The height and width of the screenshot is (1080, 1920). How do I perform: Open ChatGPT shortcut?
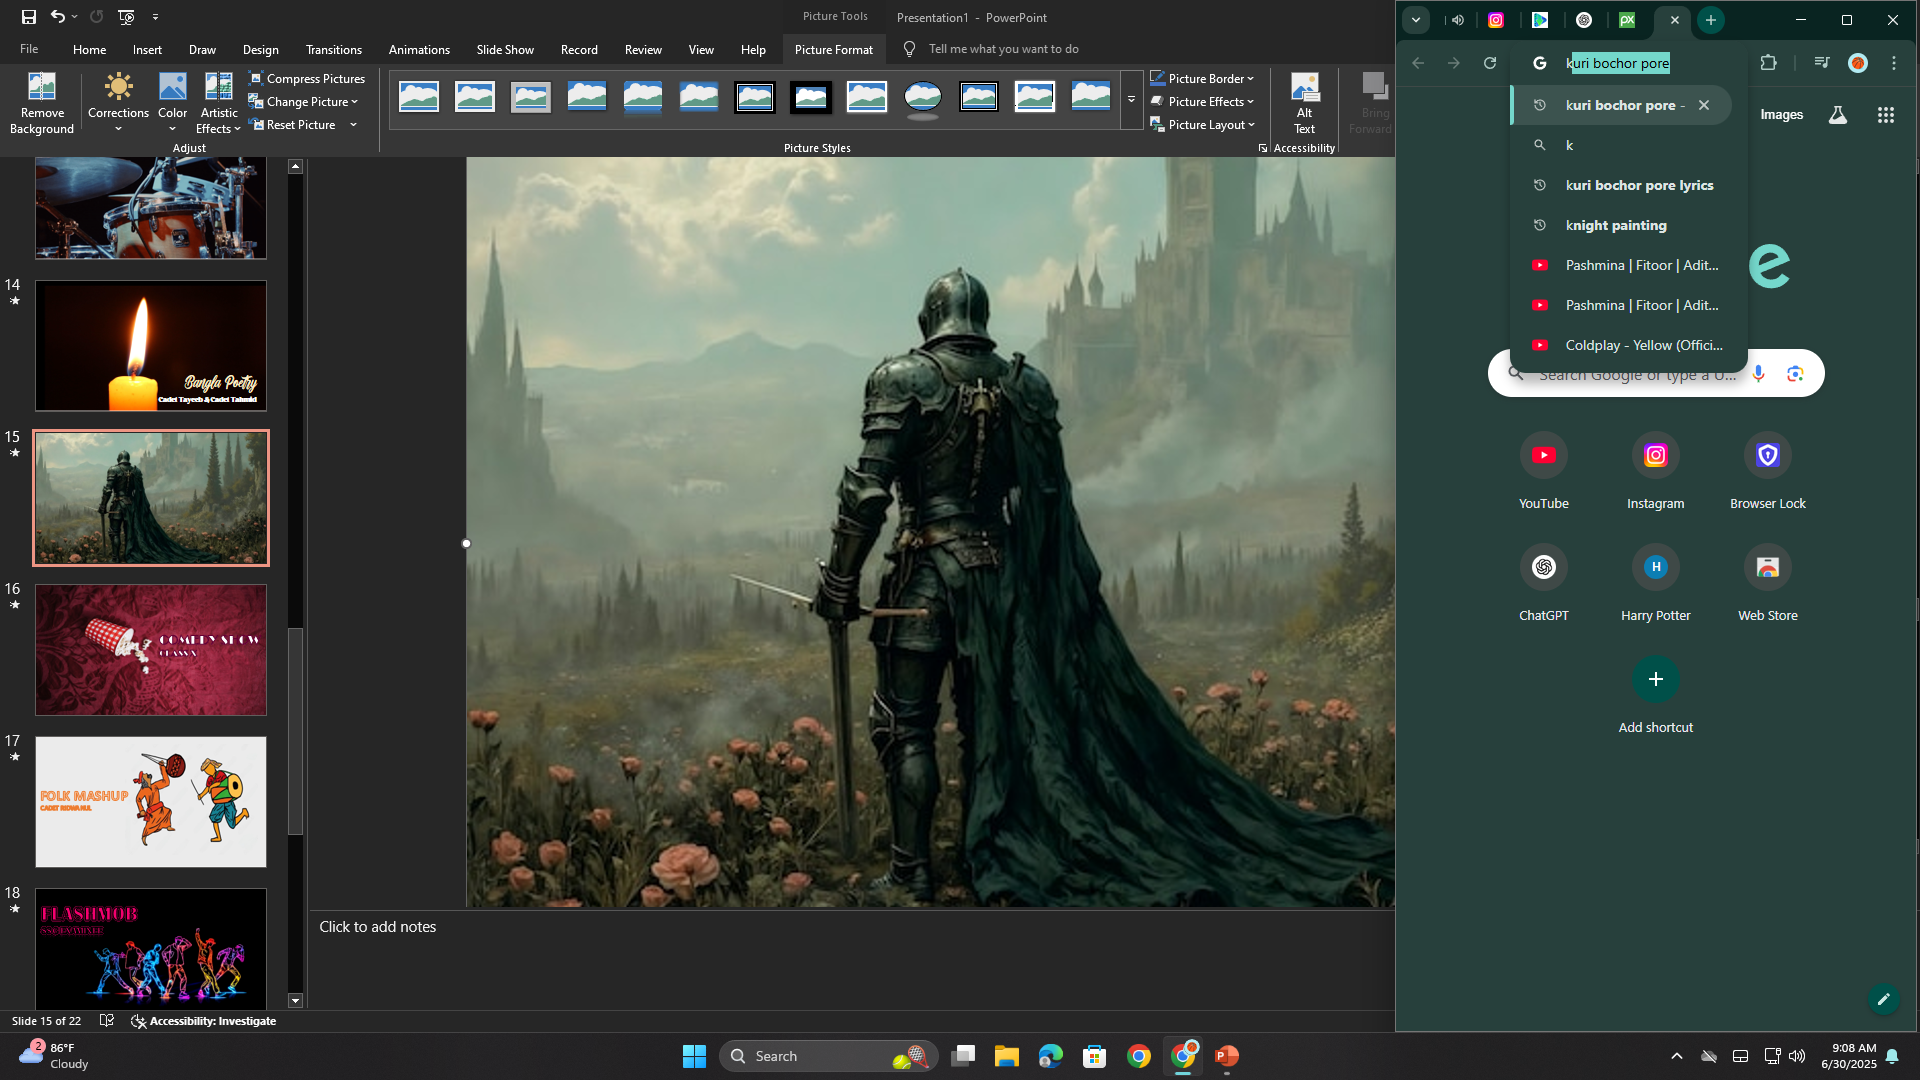(1544, 584)
